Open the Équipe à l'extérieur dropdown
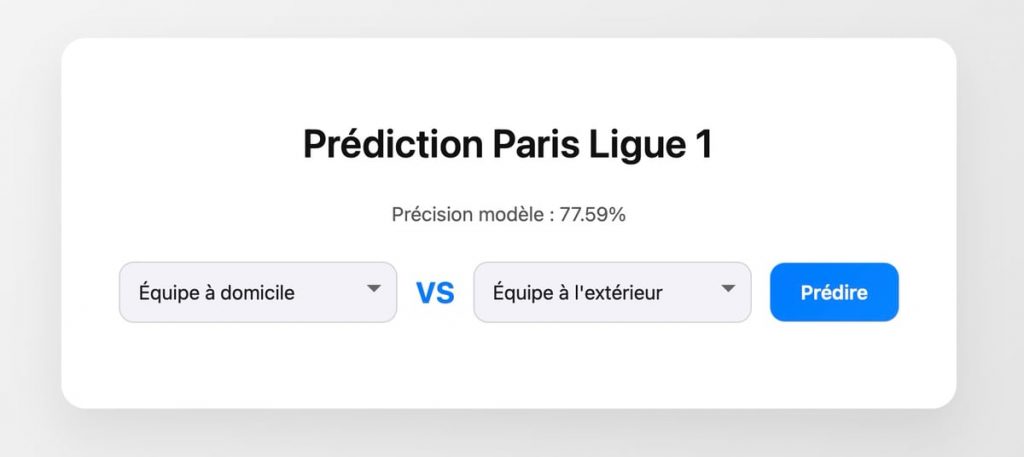Viewport: 1024px width, 457px height. click(611, 292)
